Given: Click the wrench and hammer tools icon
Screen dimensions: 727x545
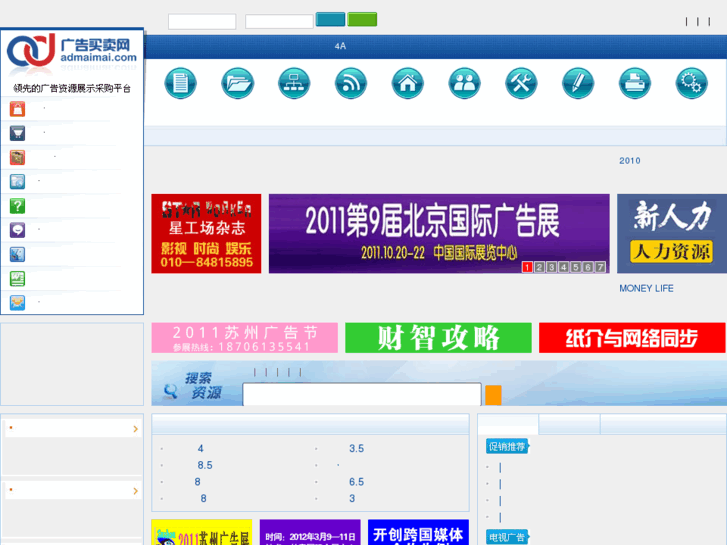Looking at the screenshot, I should pyautogui.click(x=522, y=83).
